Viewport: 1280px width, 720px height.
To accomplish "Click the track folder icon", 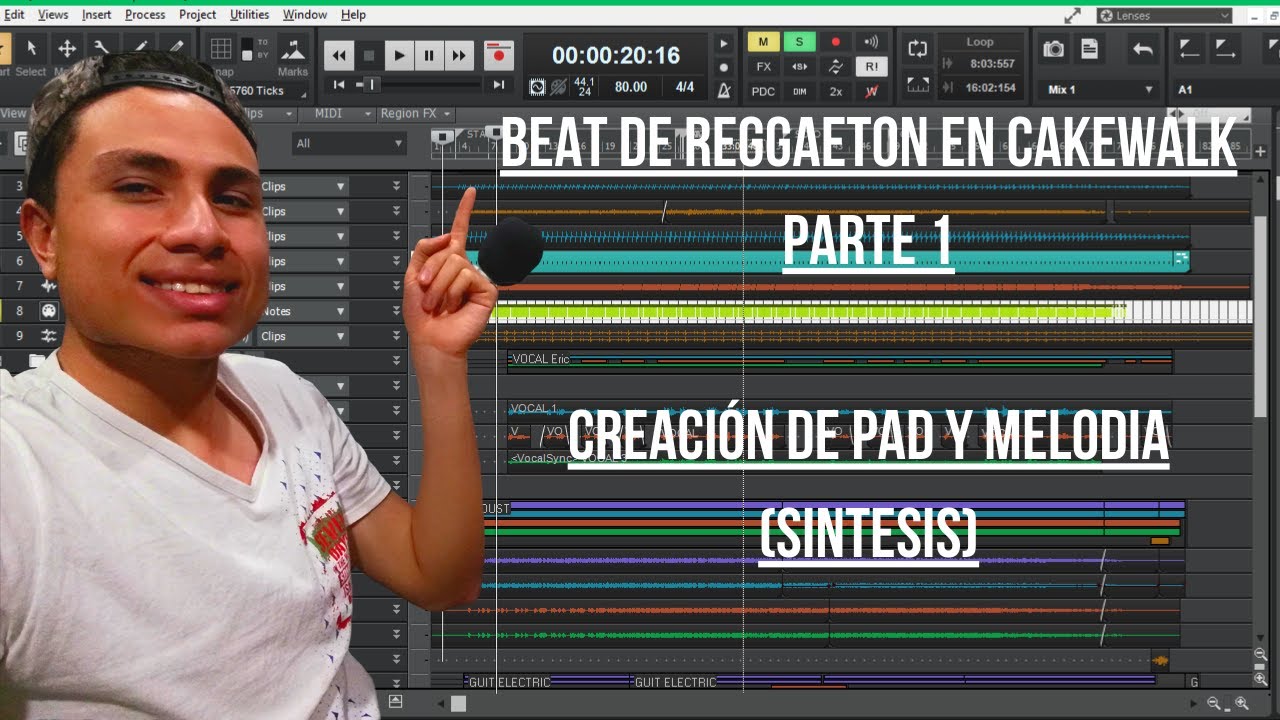I will point(37,361).
